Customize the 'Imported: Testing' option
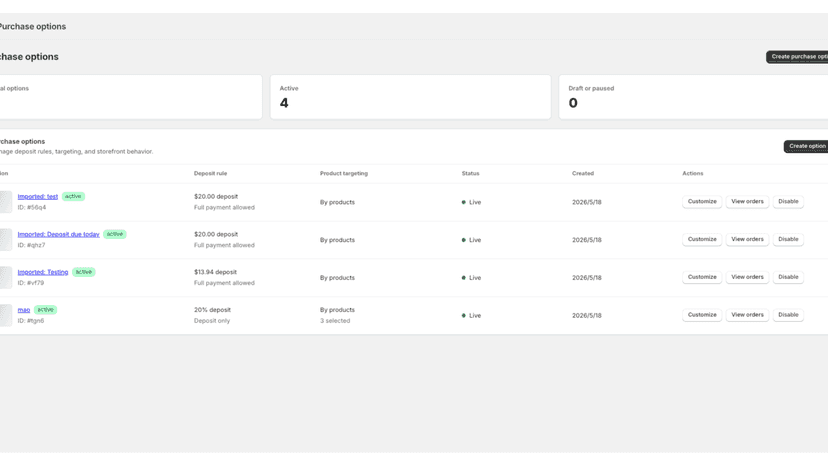Screen dimensions: 828x466 pyautogui.click(x=702, y=277)
